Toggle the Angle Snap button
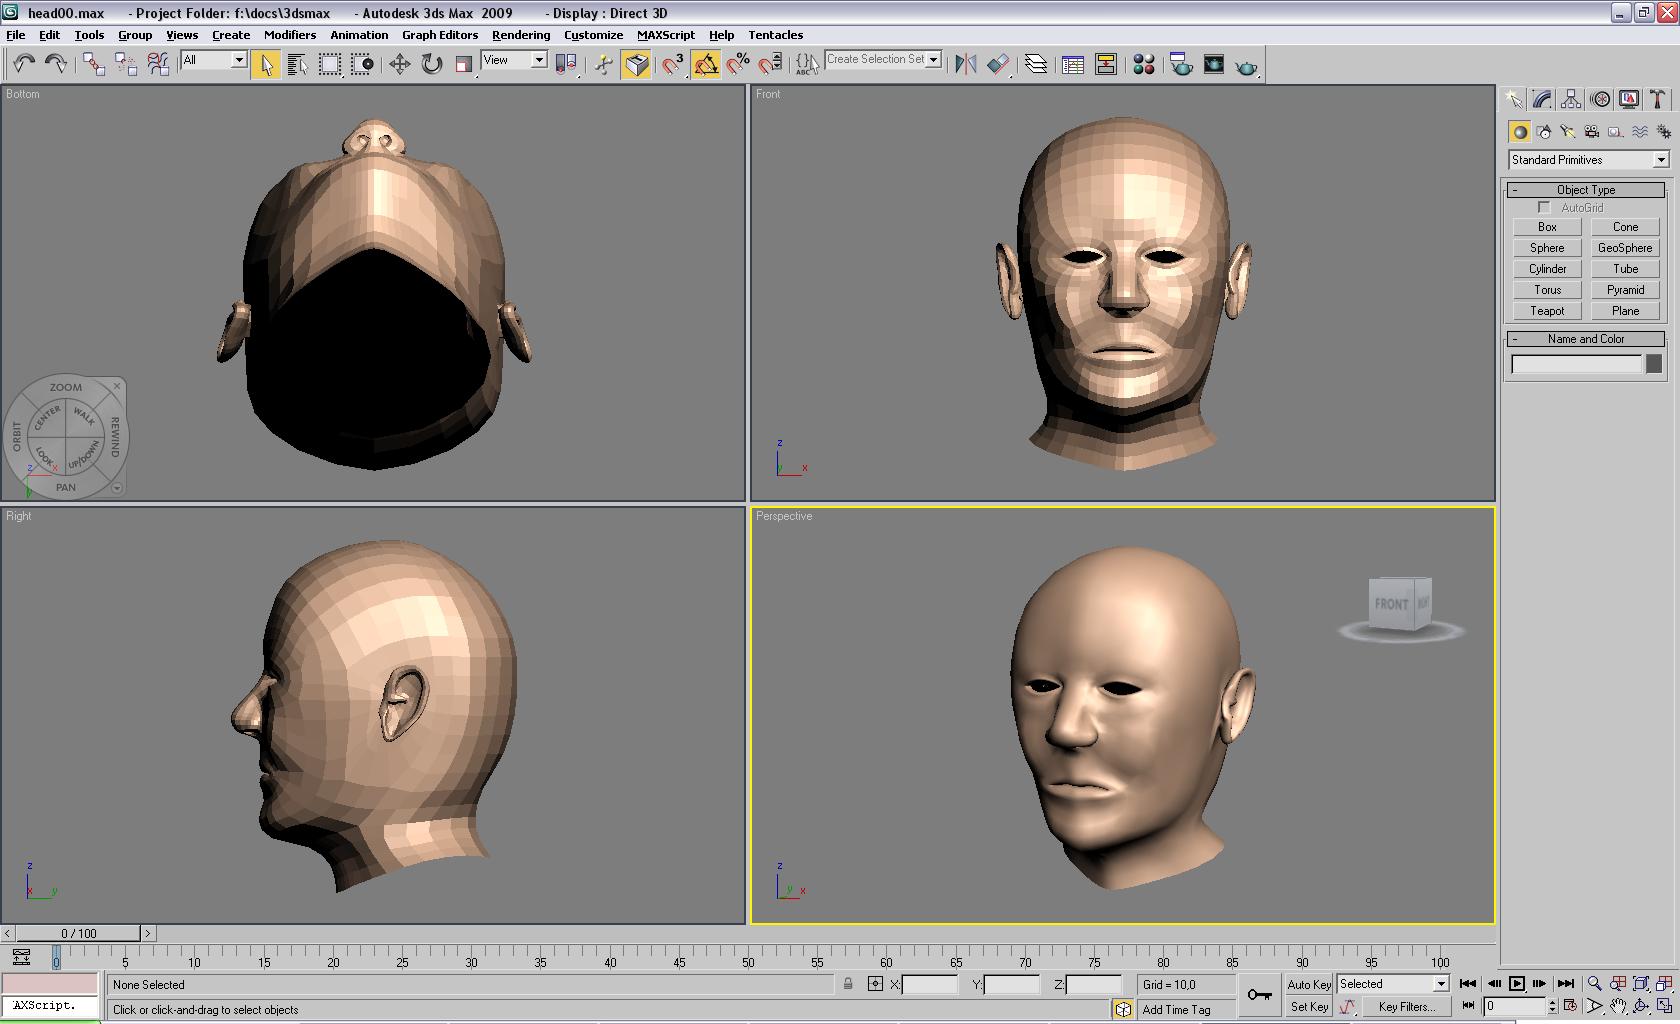This screenshot has width=1680, height=1024. coord(706,65)
